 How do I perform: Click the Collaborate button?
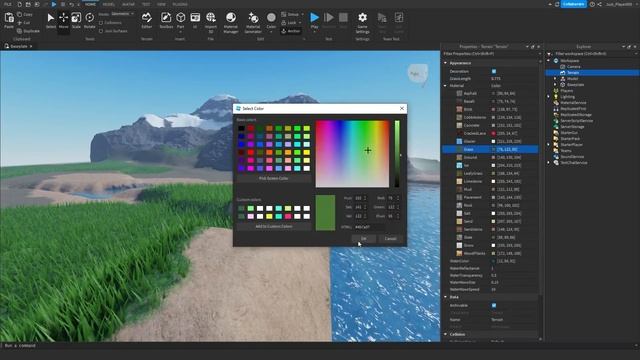point(573,4)
